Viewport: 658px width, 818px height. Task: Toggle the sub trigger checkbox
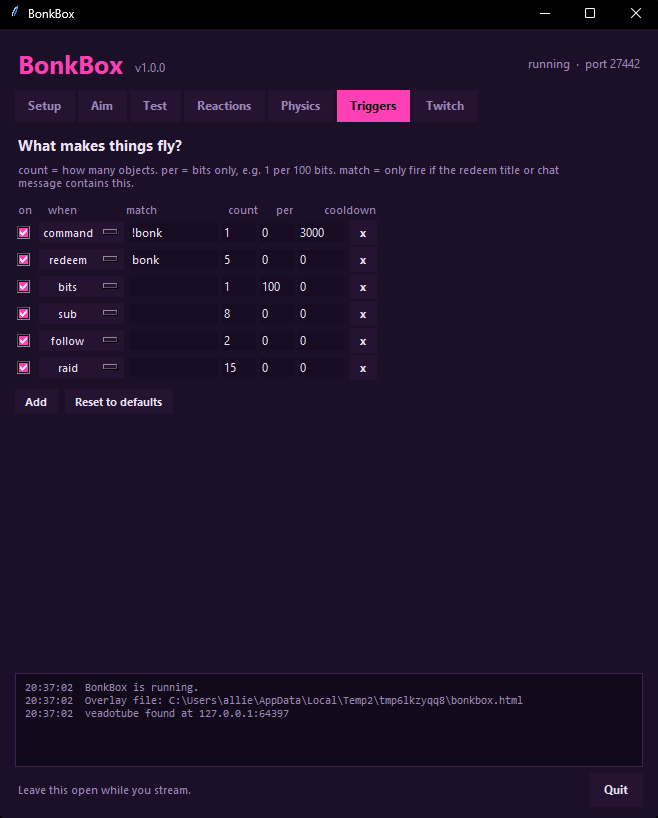[x=23, y=314]
